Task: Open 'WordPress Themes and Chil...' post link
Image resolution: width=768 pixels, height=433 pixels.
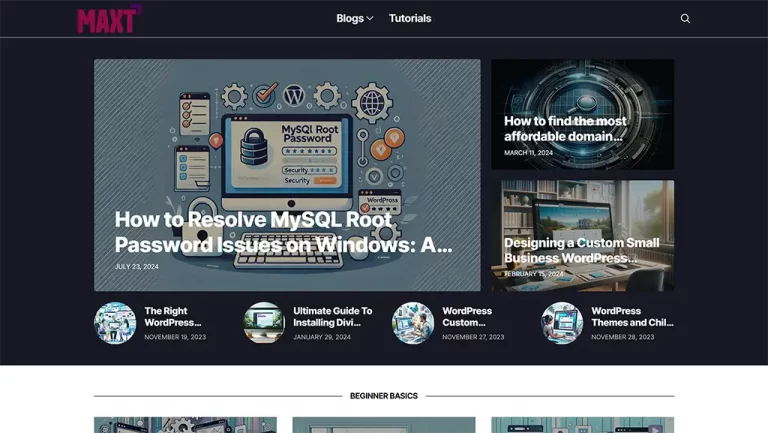Action: pyautogui.click(x=632, y=317)
